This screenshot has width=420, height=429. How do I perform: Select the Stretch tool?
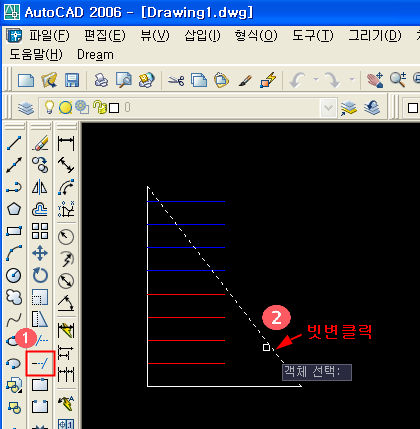pyautogui.click(x=40, y=319)
